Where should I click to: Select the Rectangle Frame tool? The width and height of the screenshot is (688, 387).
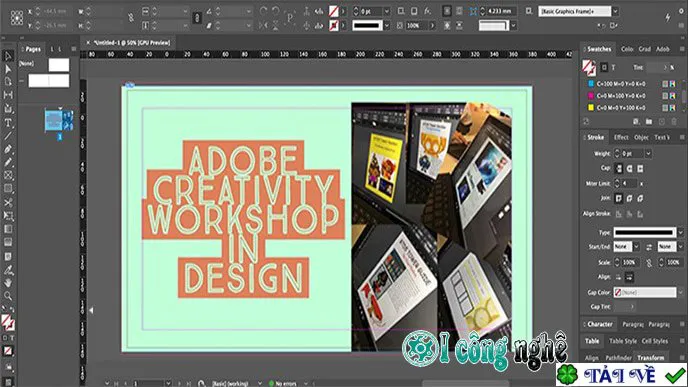pos(8,176)
